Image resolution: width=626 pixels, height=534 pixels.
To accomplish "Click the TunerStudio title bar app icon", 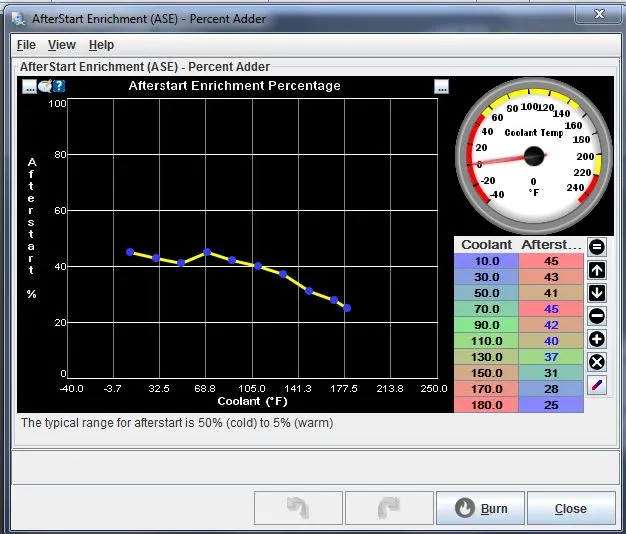I will point(18,19).
